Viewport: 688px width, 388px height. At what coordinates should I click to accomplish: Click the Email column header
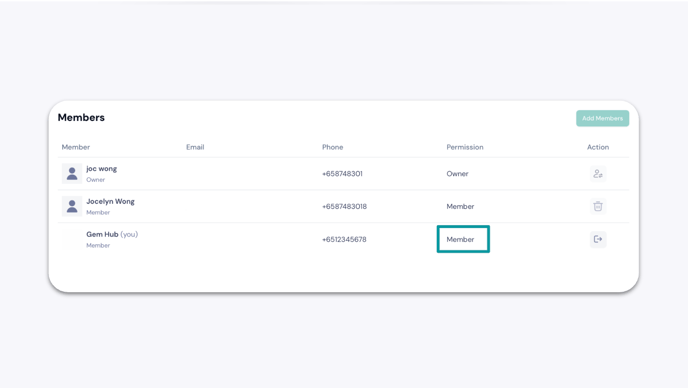pyautogui.click(x=195, y=147)
